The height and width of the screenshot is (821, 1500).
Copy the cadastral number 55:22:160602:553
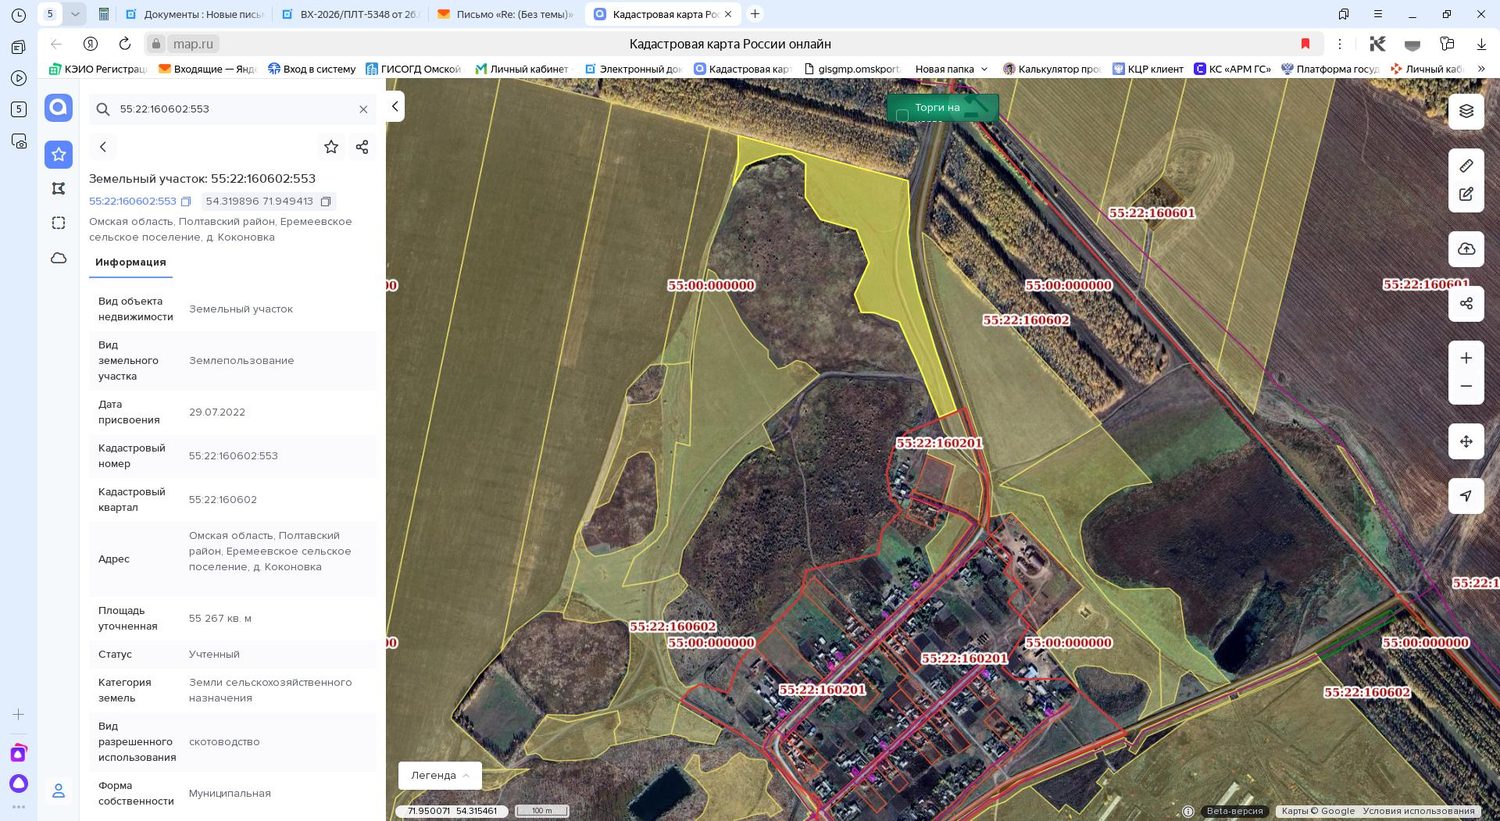tap(186, 201)
